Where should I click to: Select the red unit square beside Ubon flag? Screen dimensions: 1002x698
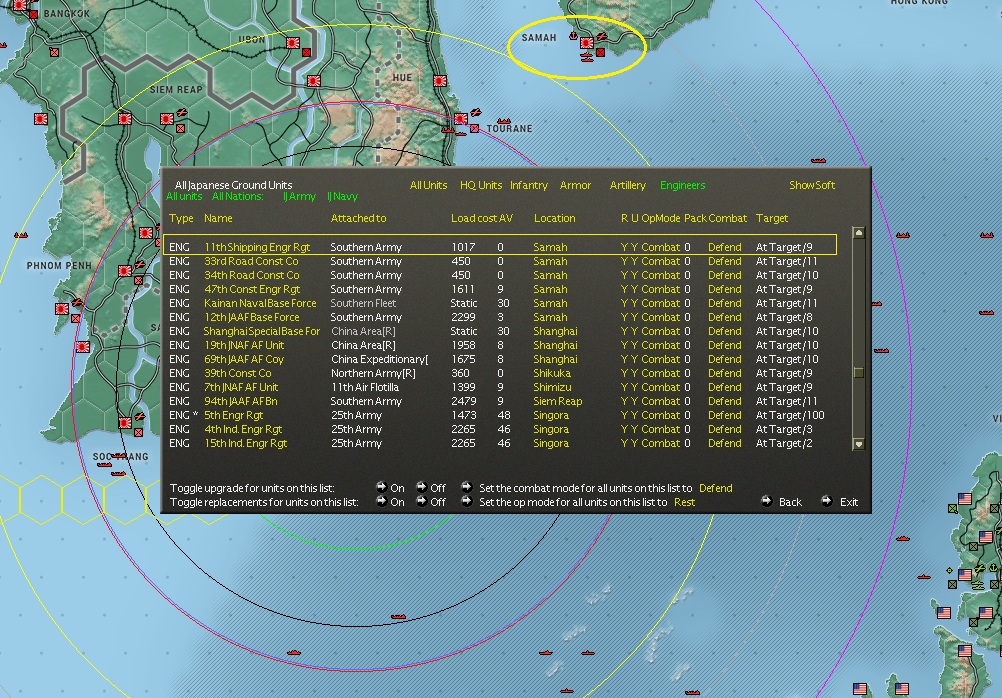[306, 52]
